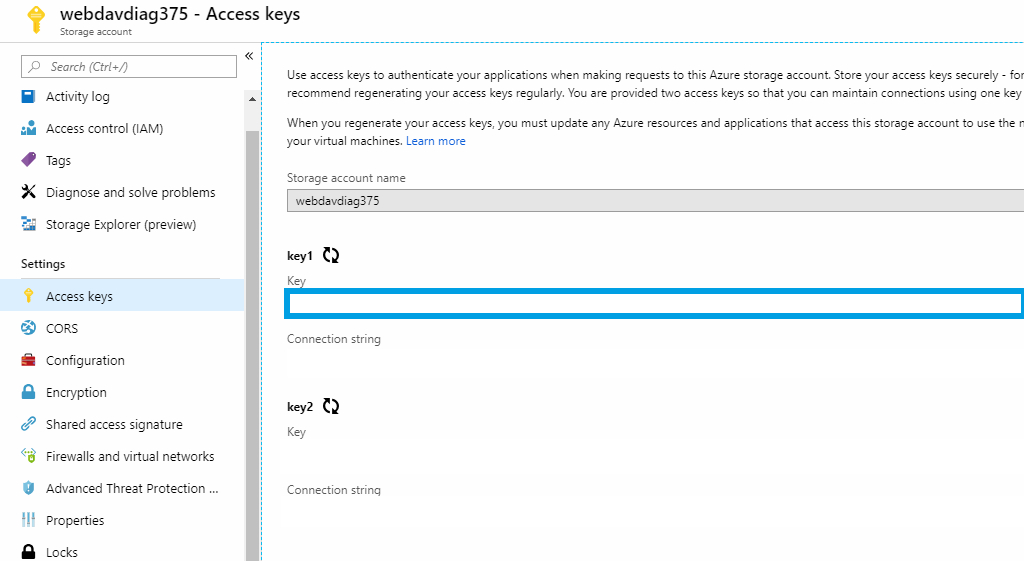This screenshot has height=561, width=1024.
Task: Click the CORS icon in Settings
Action: click(x=28, y=329)
